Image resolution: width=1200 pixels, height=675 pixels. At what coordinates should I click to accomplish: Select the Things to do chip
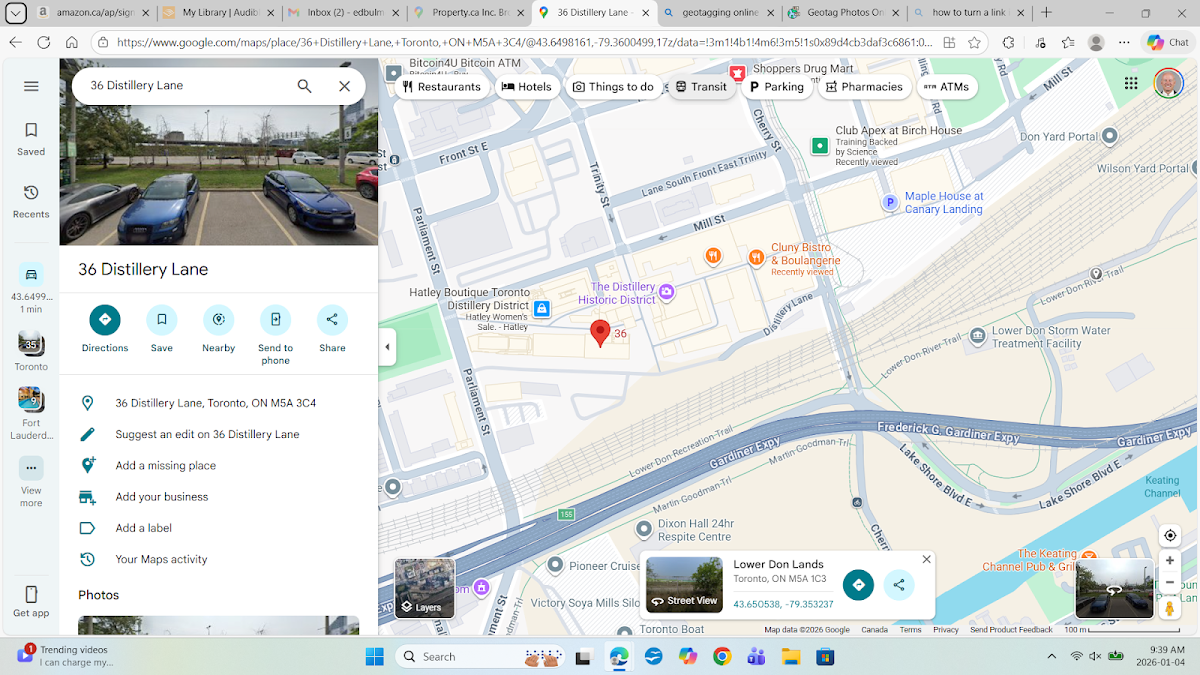(612, 87)
